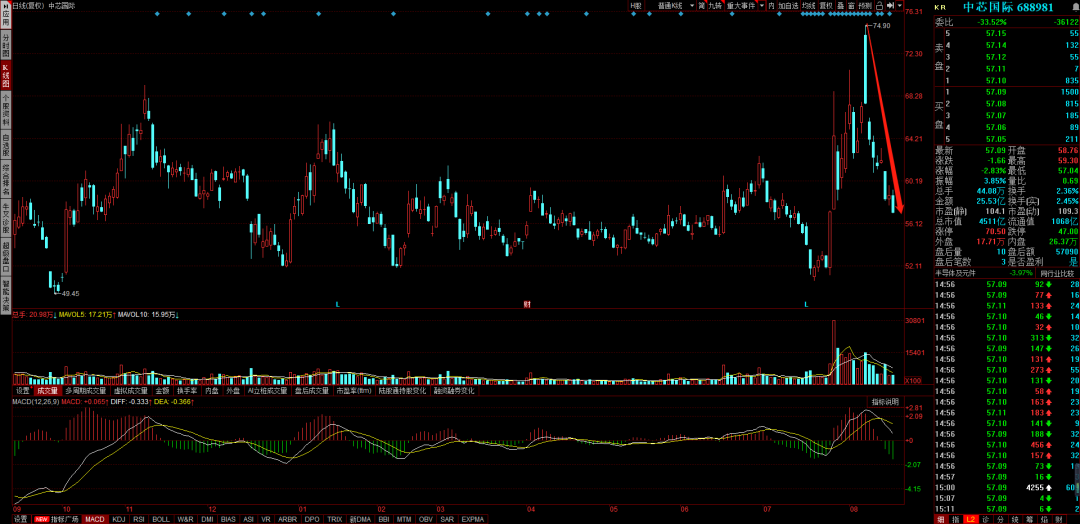
Task: Open 指标说明 indicator description
Action: coord(885,401)
